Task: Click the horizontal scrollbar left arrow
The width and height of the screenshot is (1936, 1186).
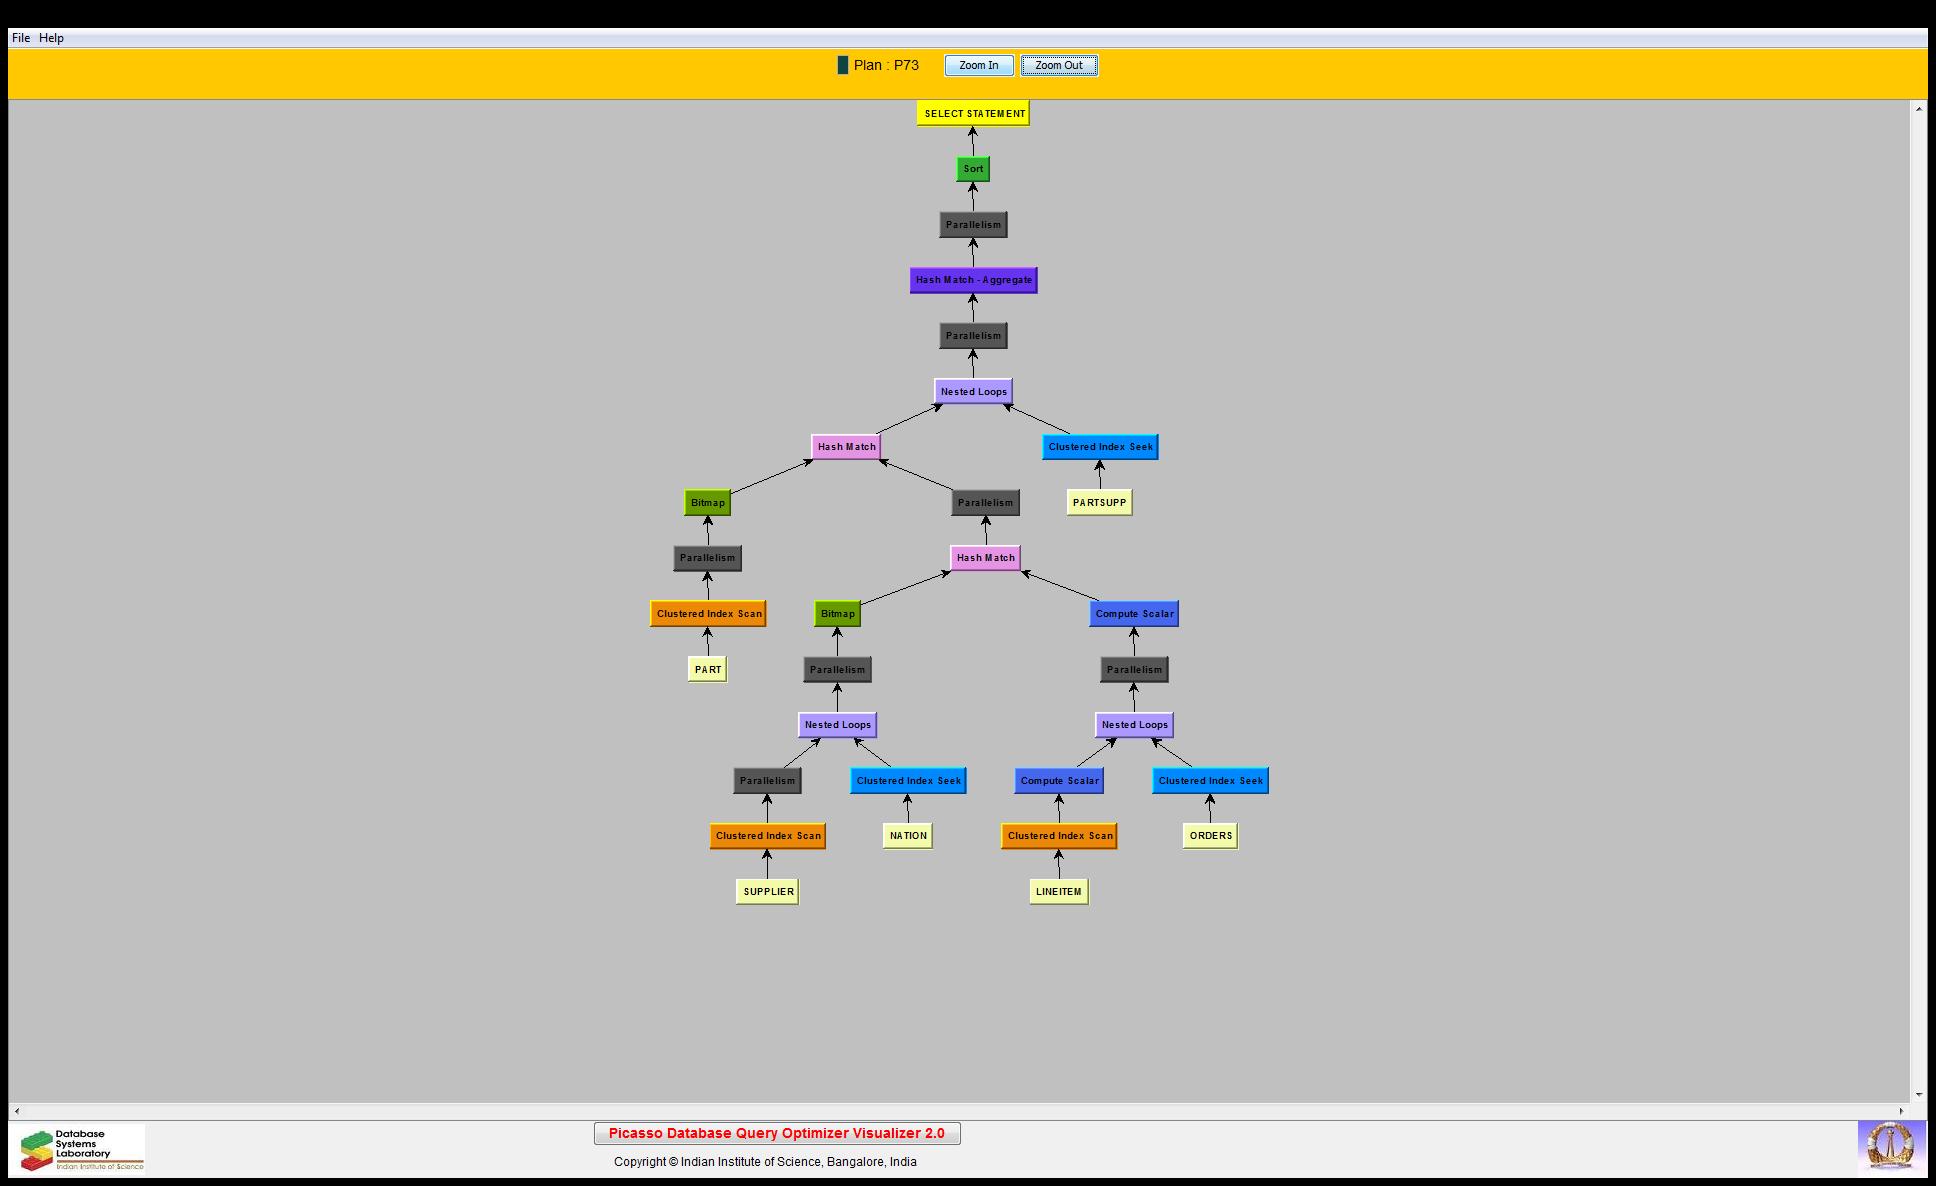Action: click(17, 1111)
